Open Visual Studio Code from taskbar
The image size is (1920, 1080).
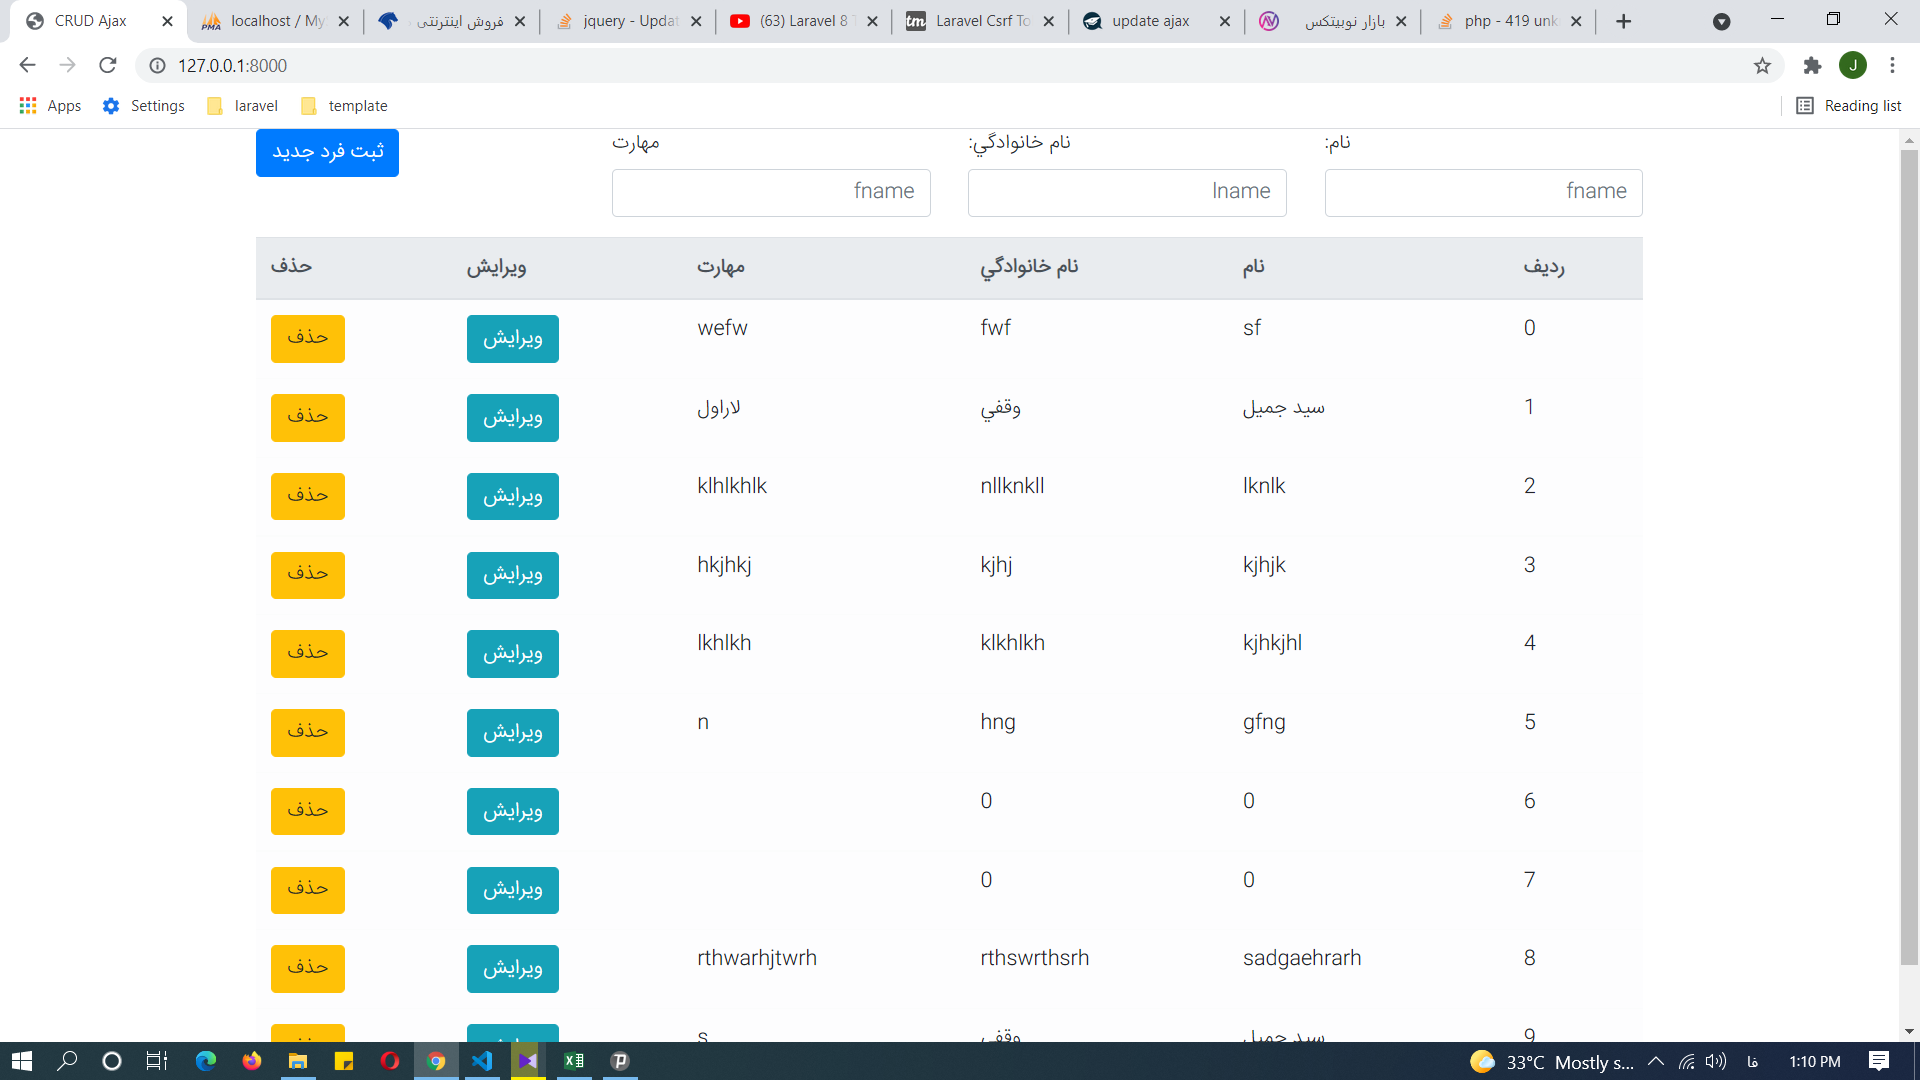tap(482, 1061)
